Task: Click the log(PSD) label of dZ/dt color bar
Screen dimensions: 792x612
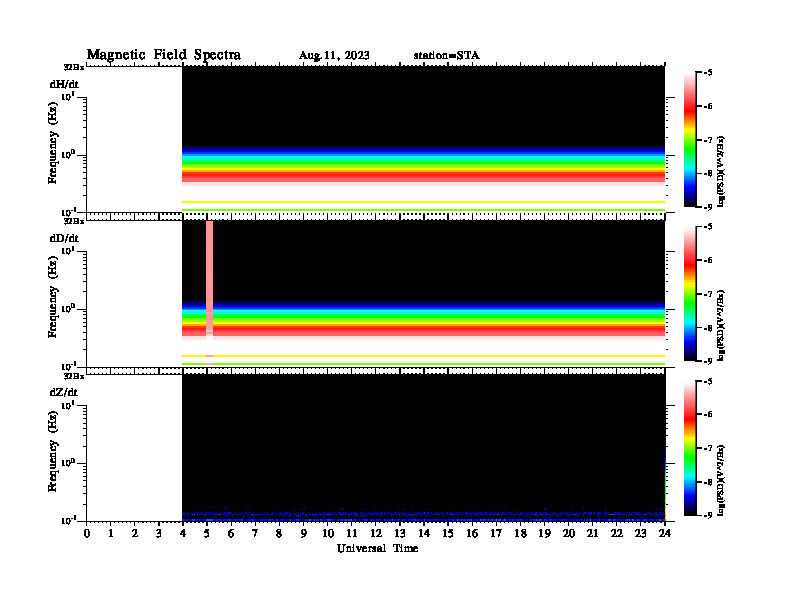Action: 721,480
